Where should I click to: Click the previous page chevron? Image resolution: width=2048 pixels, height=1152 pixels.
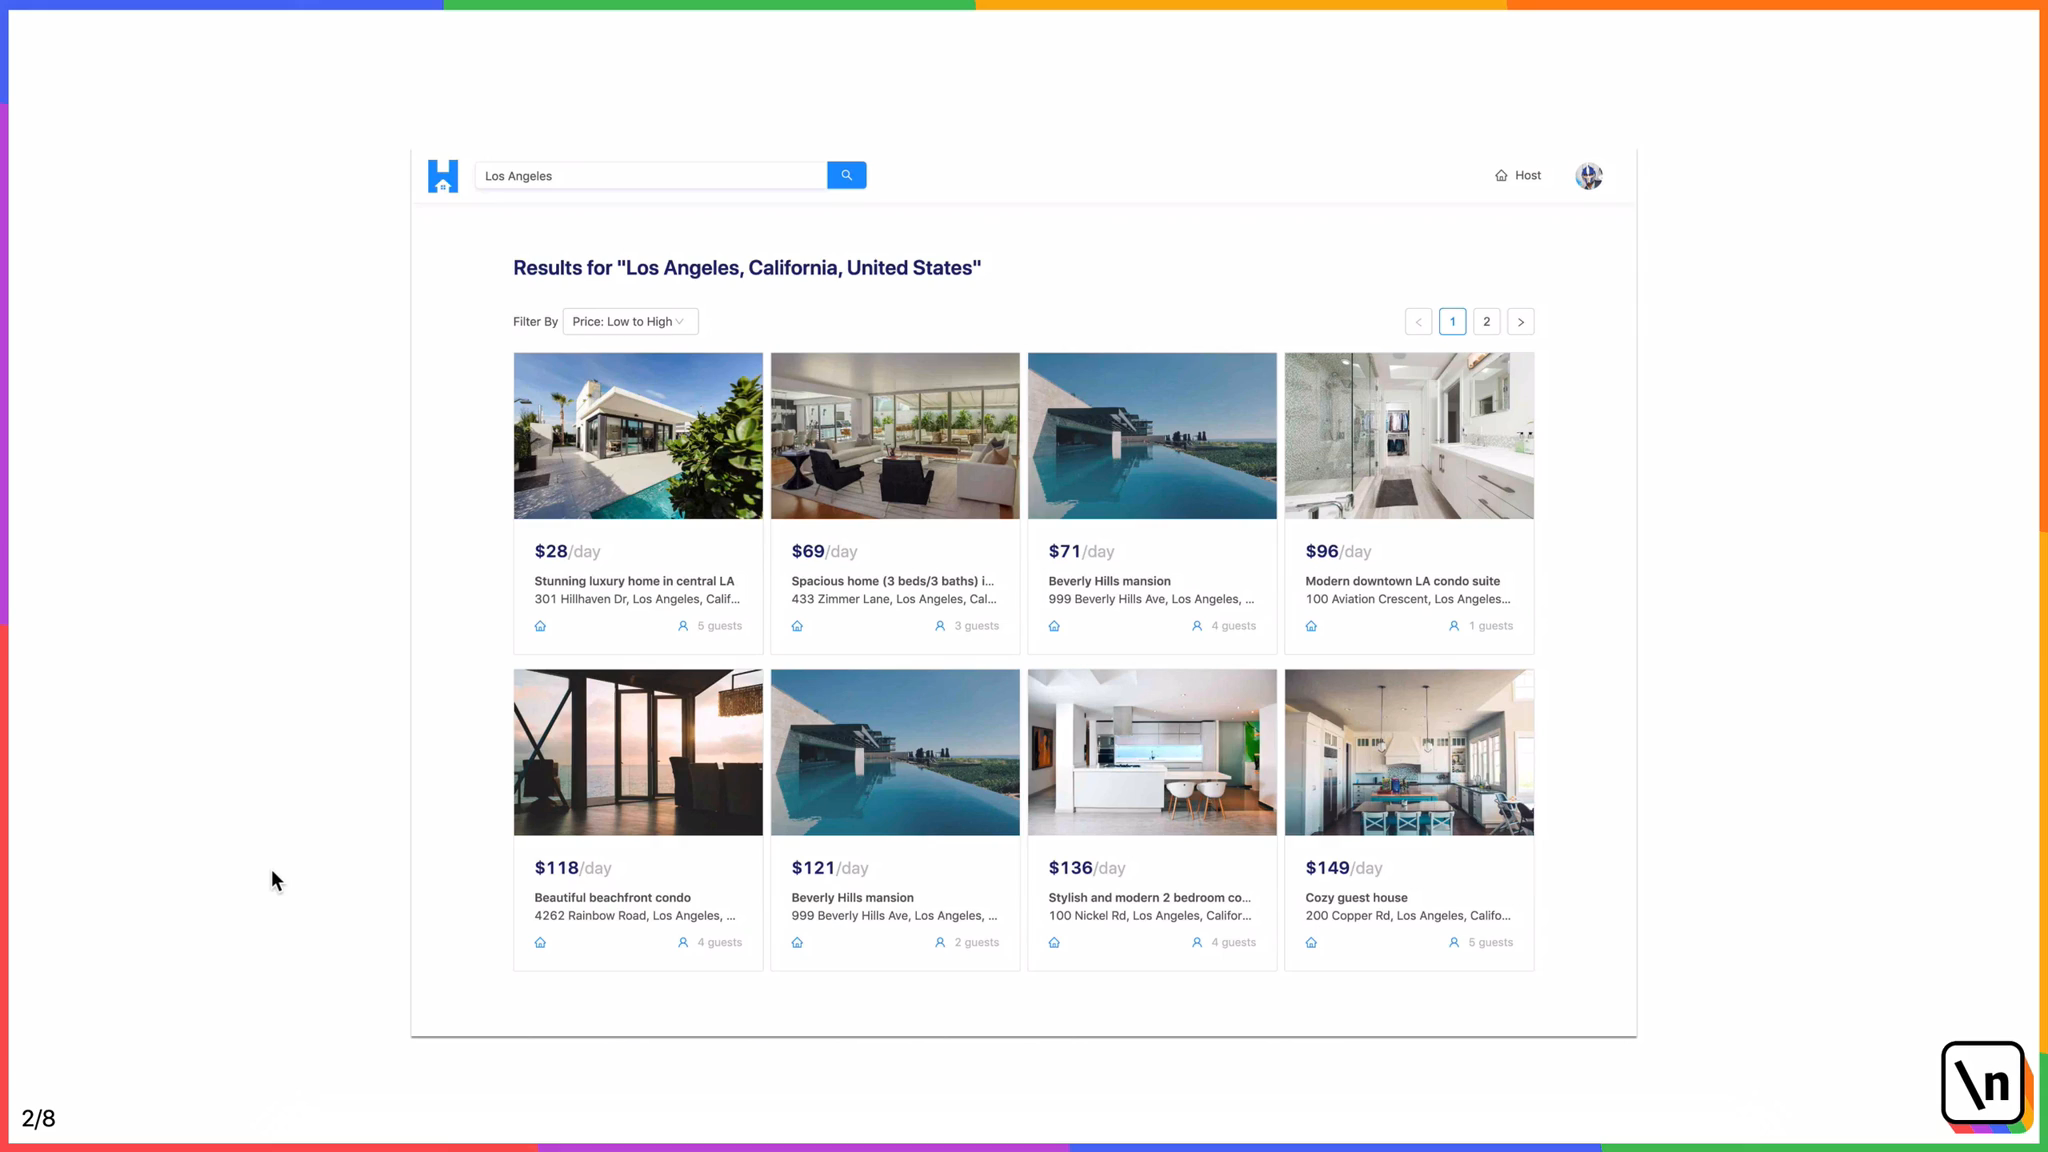1418,322
